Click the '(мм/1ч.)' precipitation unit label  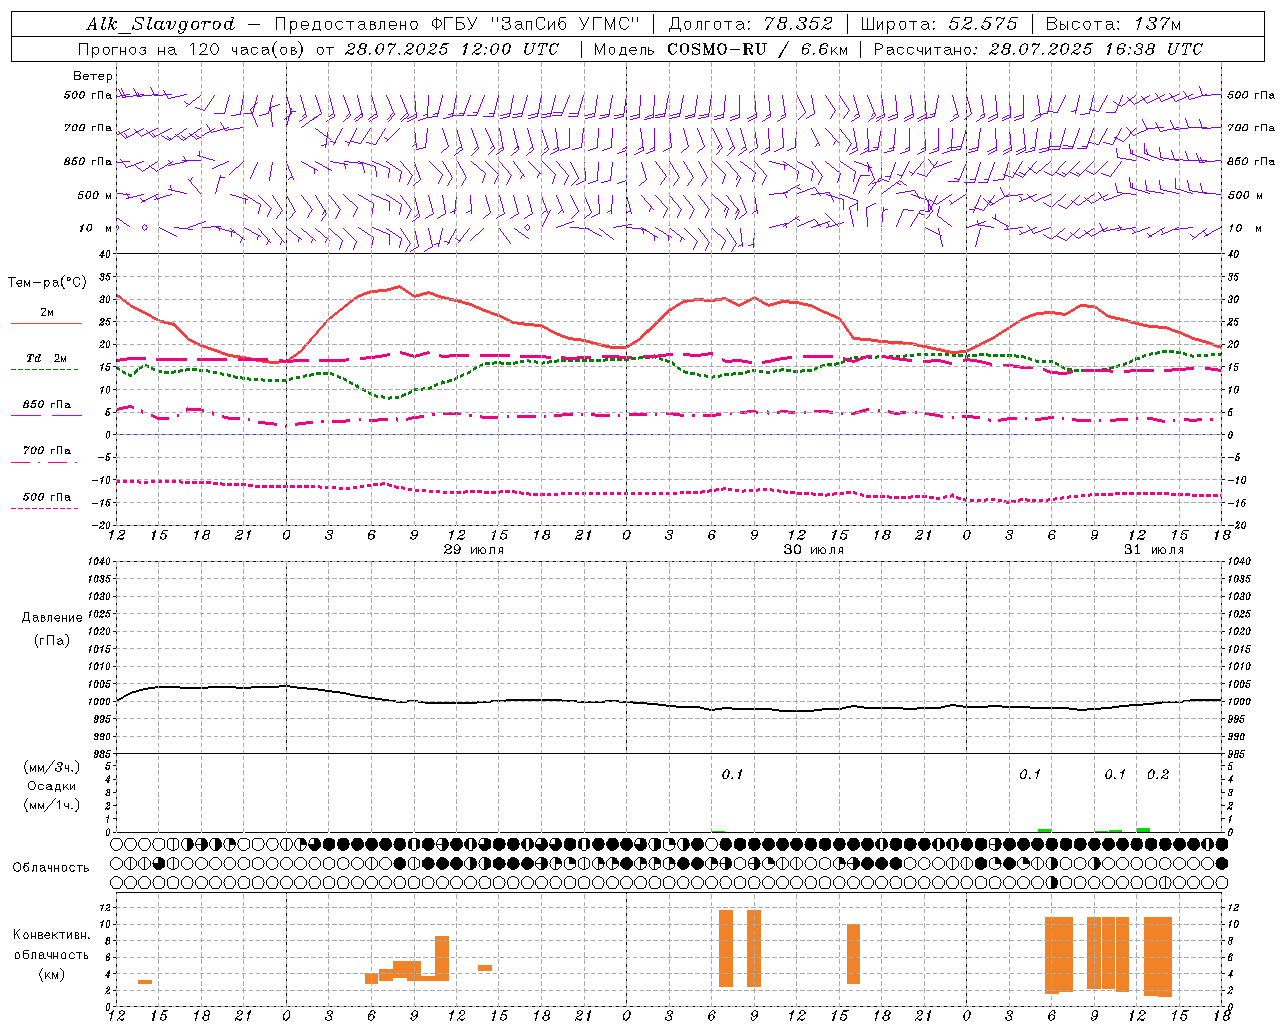(x=52, y=805)
